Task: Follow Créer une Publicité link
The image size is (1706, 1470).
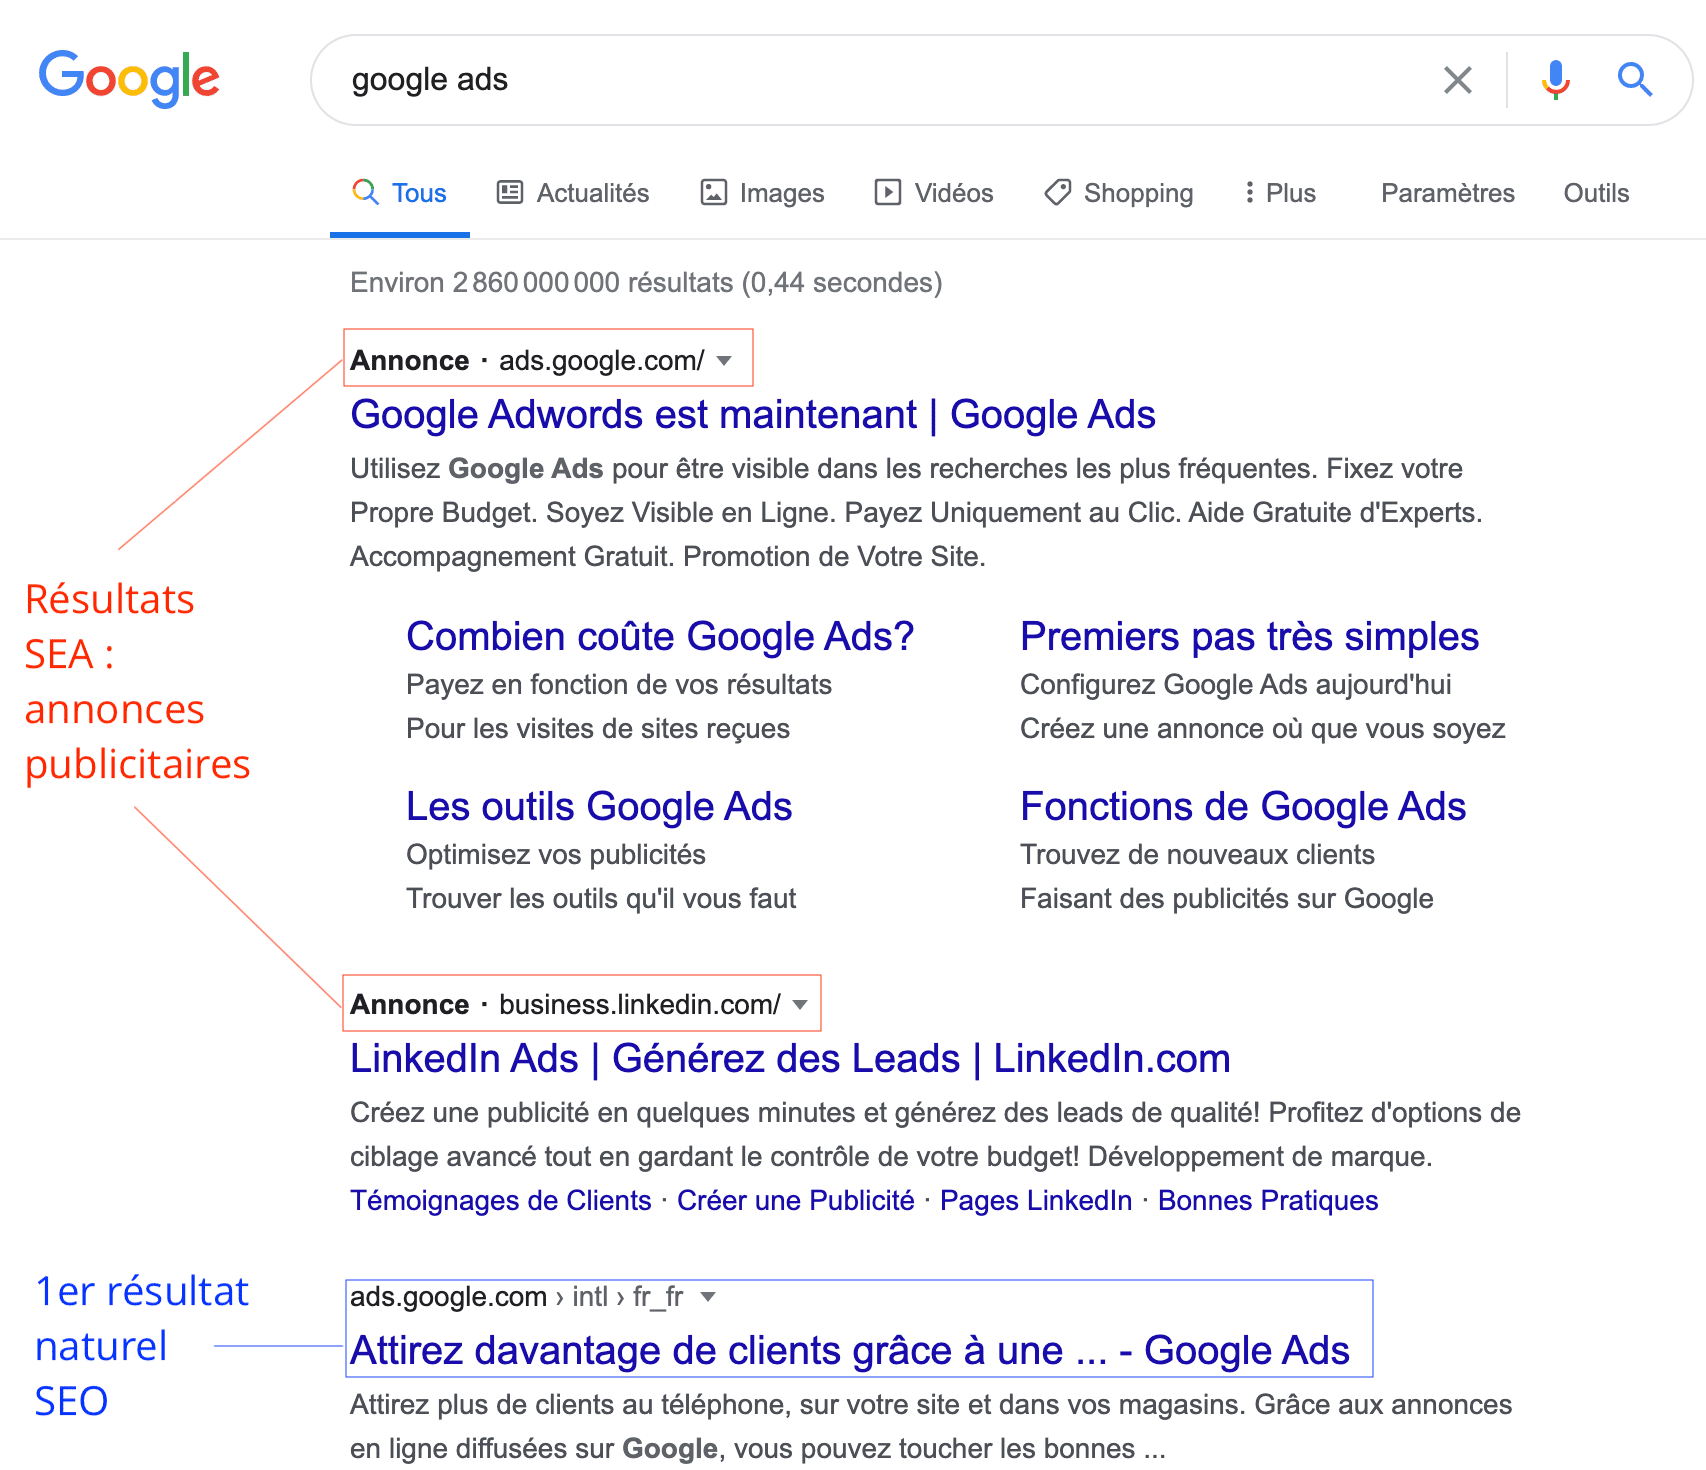Action: point(796,1200)
